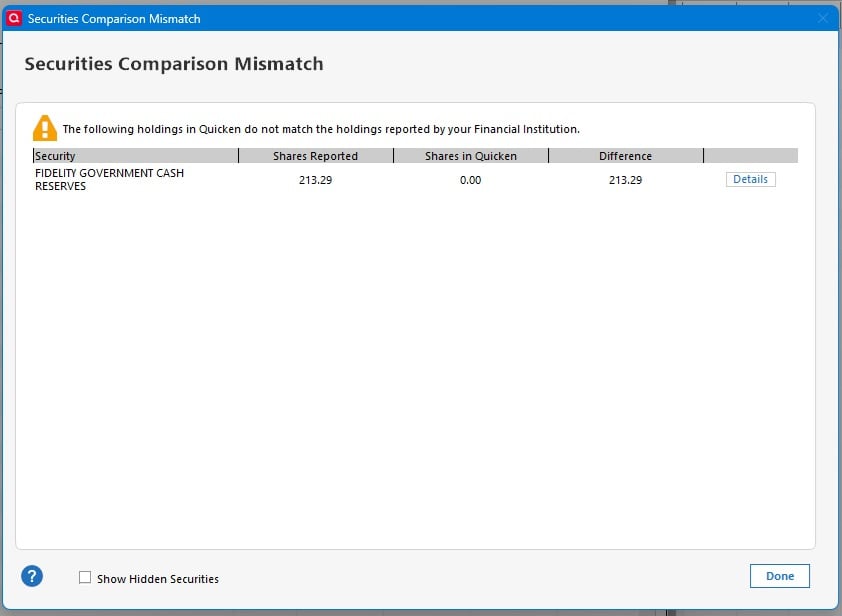842x616 pixels.
Task: Sort by the Difference column header
Action: point(626,156)
